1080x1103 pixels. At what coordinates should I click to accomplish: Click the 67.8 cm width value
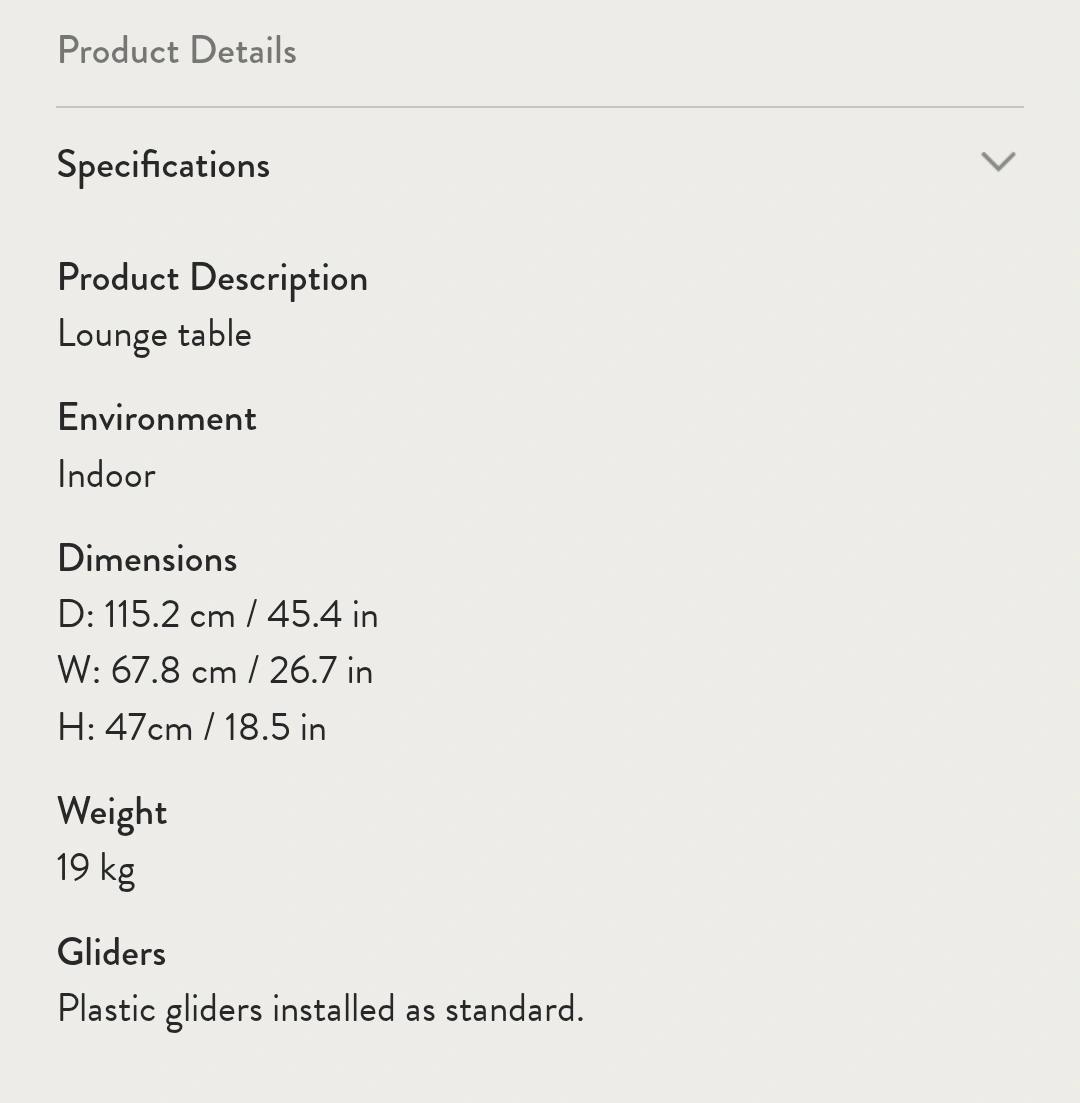(173, 671)
